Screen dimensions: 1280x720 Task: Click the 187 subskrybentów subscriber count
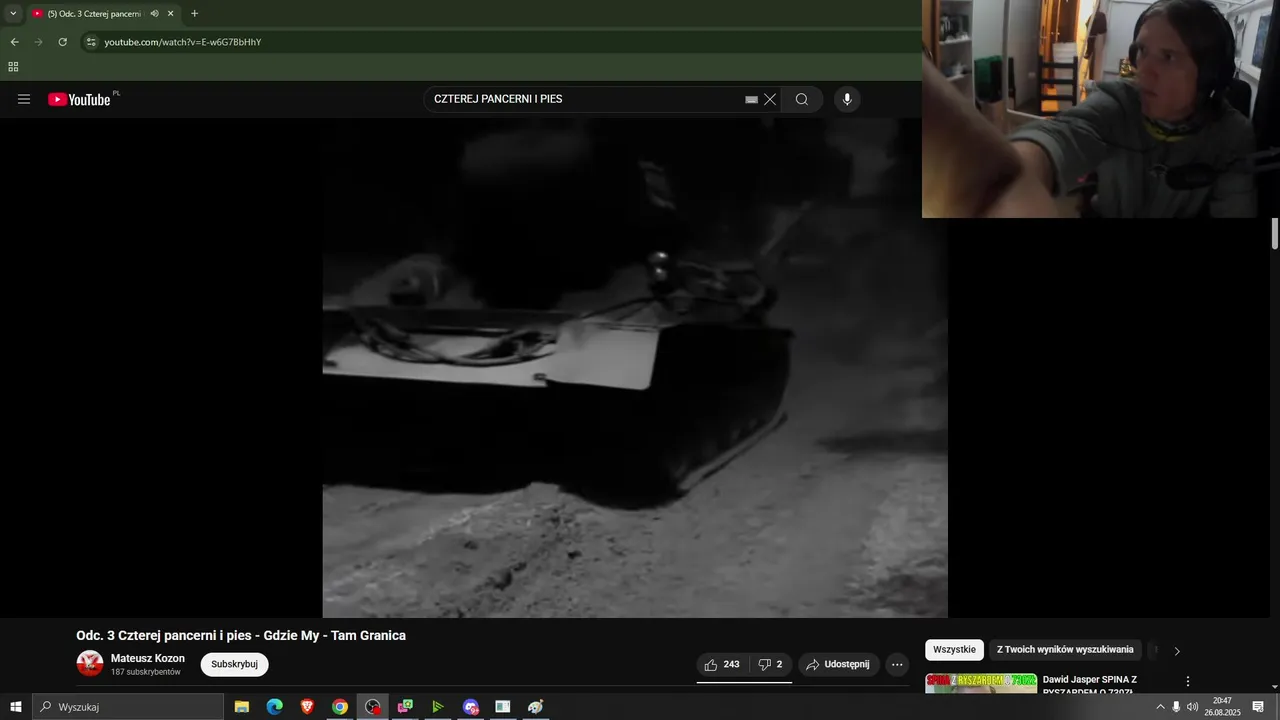[x=146, y=672]
